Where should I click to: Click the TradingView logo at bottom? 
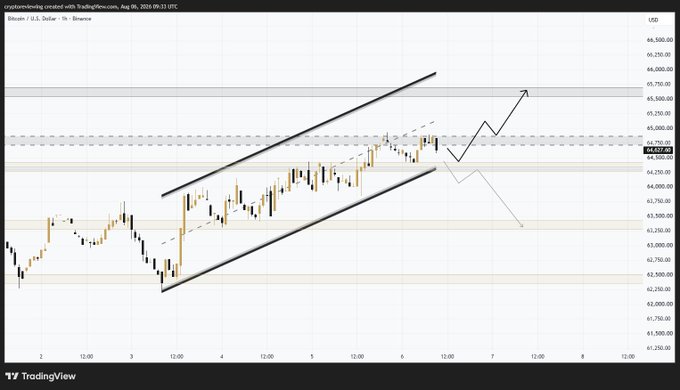pos(41,376)
